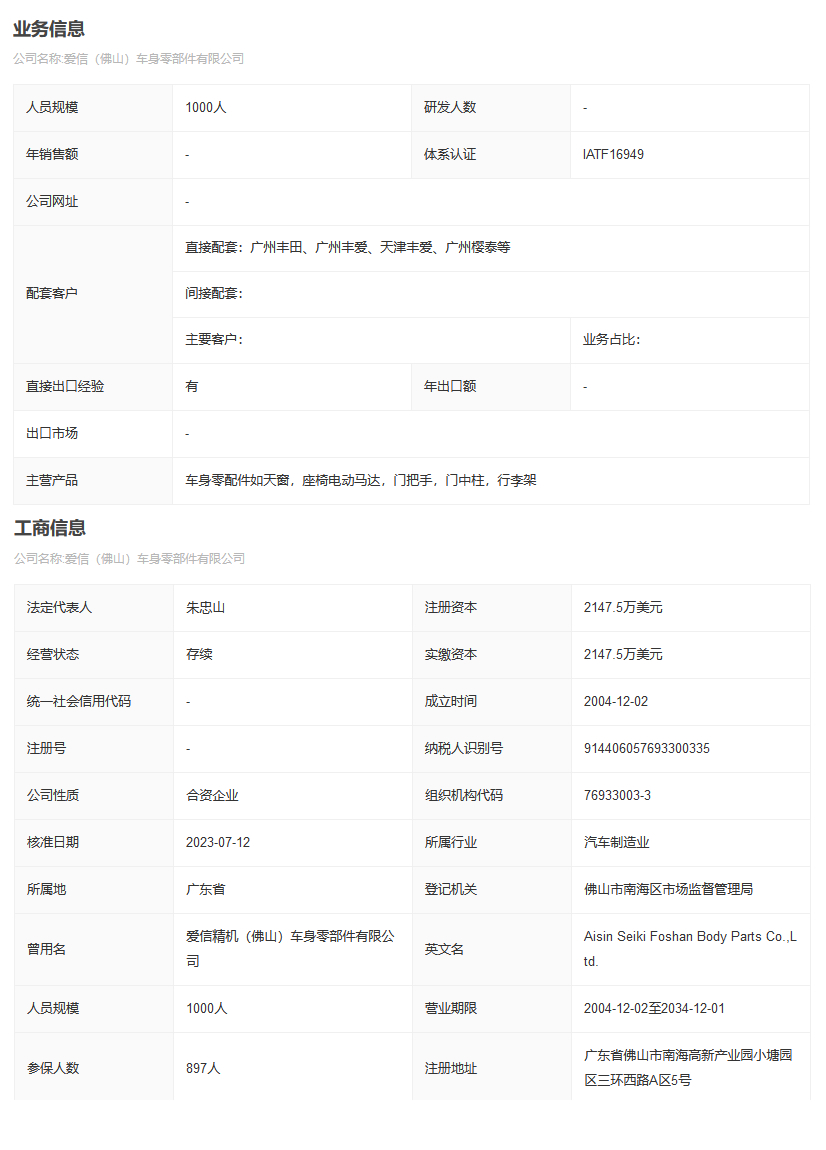Click the 经营状态 value 存续

(x=199, y=654)
